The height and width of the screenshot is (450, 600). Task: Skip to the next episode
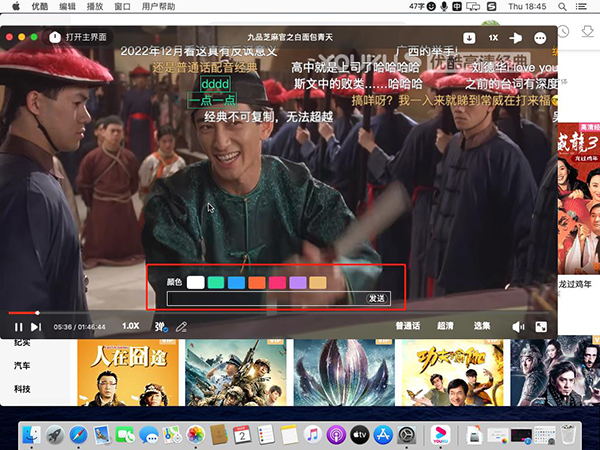pyautogui.click(x=36, y=326)
